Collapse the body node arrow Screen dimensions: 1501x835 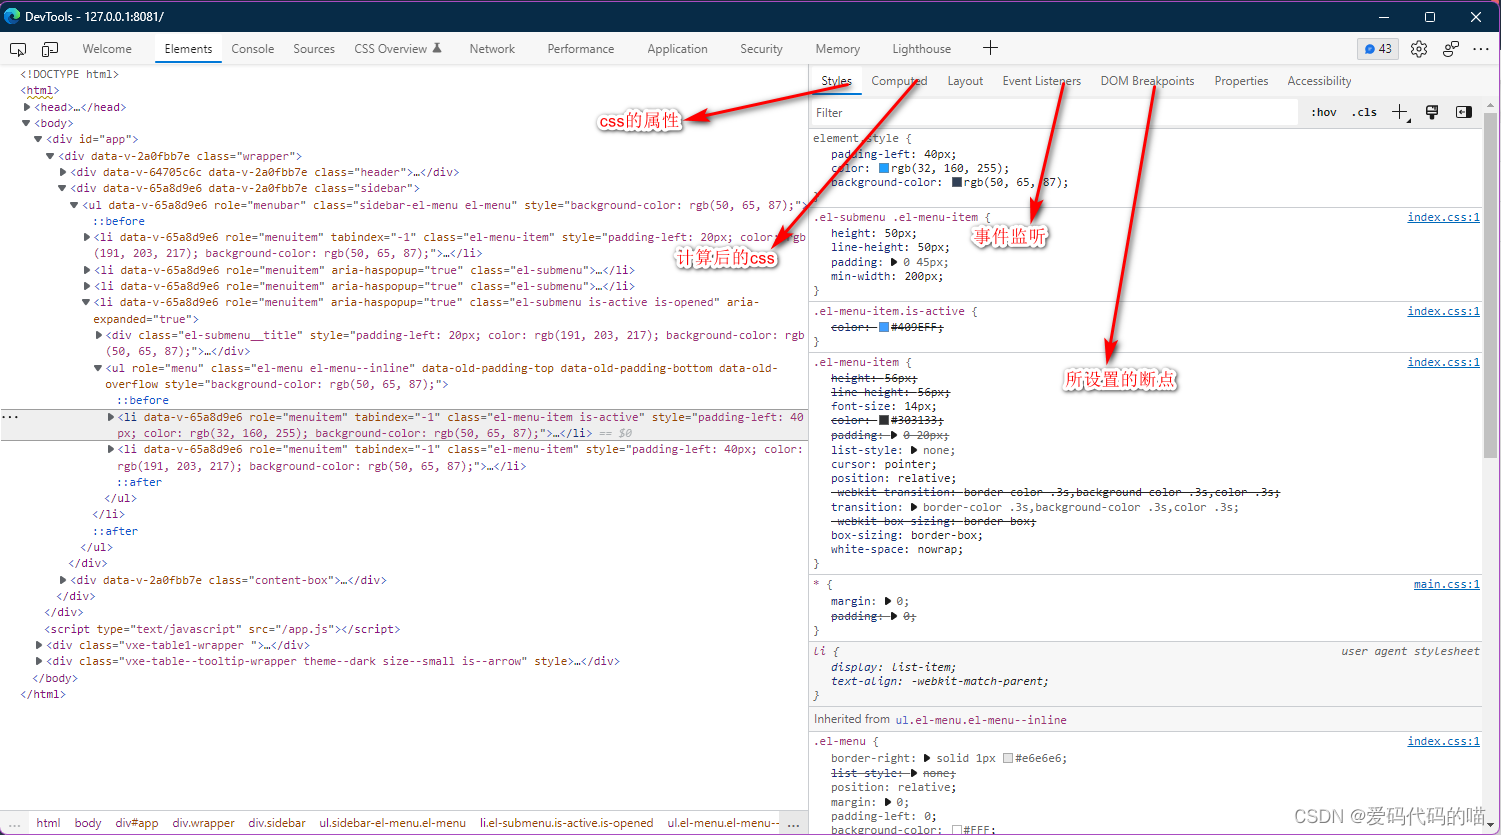27,123
